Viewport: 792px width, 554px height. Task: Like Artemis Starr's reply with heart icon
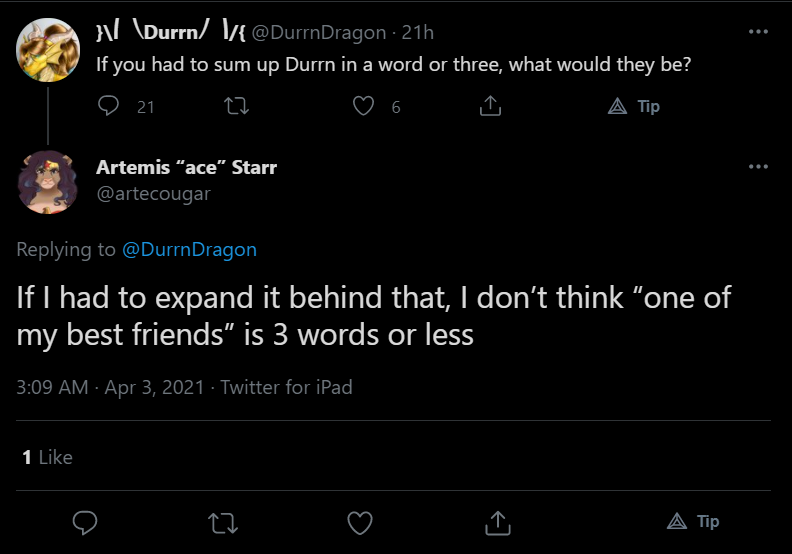[x=360, y=523]
